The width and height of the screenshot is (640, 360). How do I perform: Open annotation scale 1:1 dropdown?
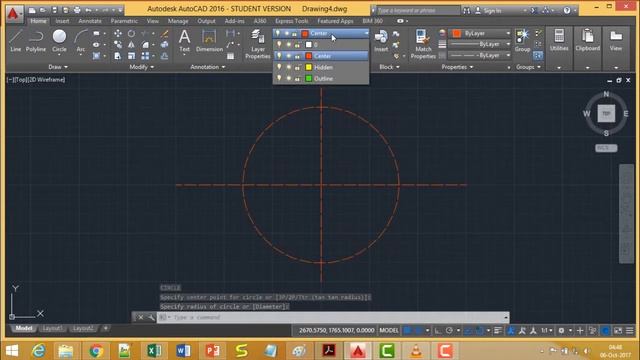(547, 330)
